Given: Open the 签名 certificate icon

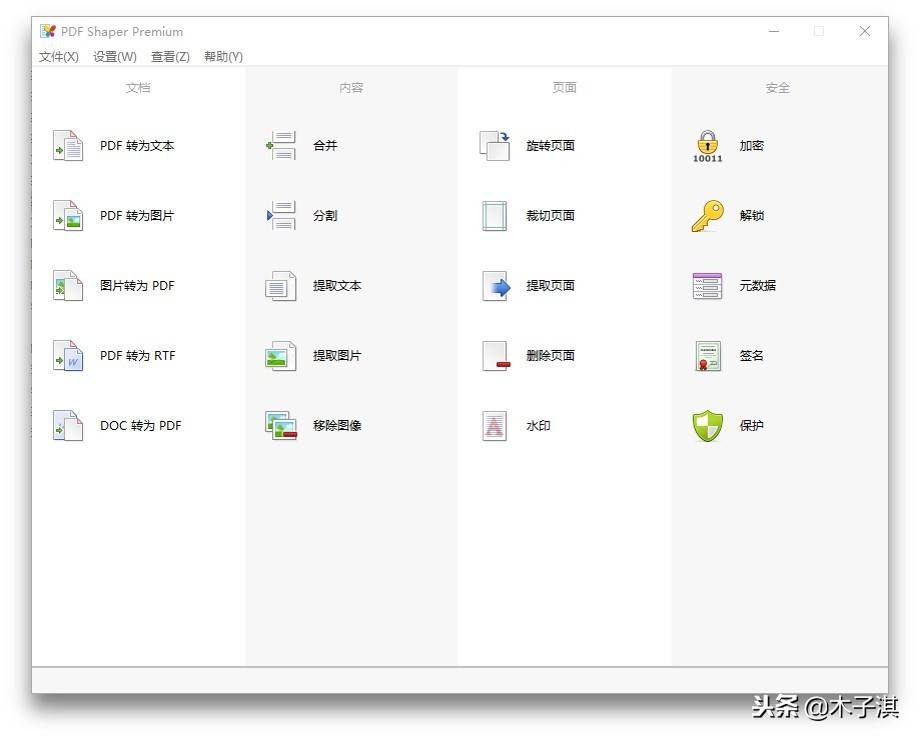Looking at the screenshot, I should [707, 356].
